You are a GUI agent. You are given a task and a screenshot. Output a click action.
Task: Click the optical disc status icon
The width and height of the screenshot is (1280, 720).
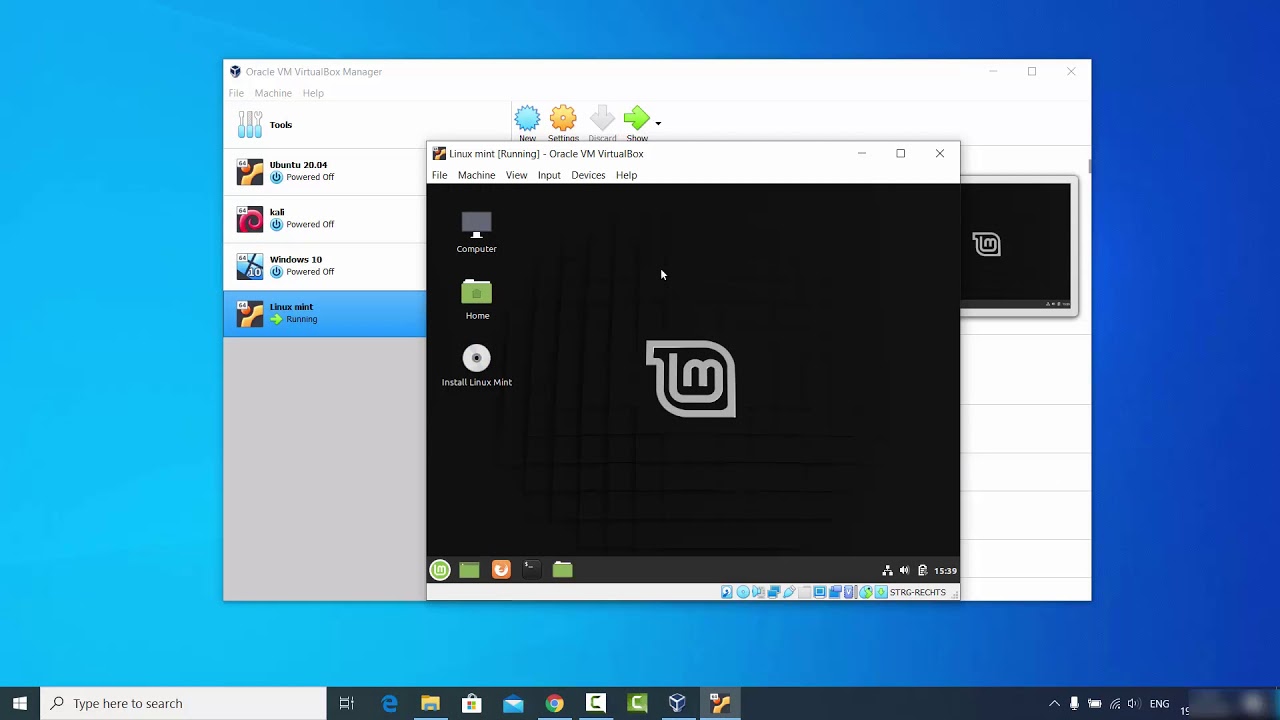point(742,592)
